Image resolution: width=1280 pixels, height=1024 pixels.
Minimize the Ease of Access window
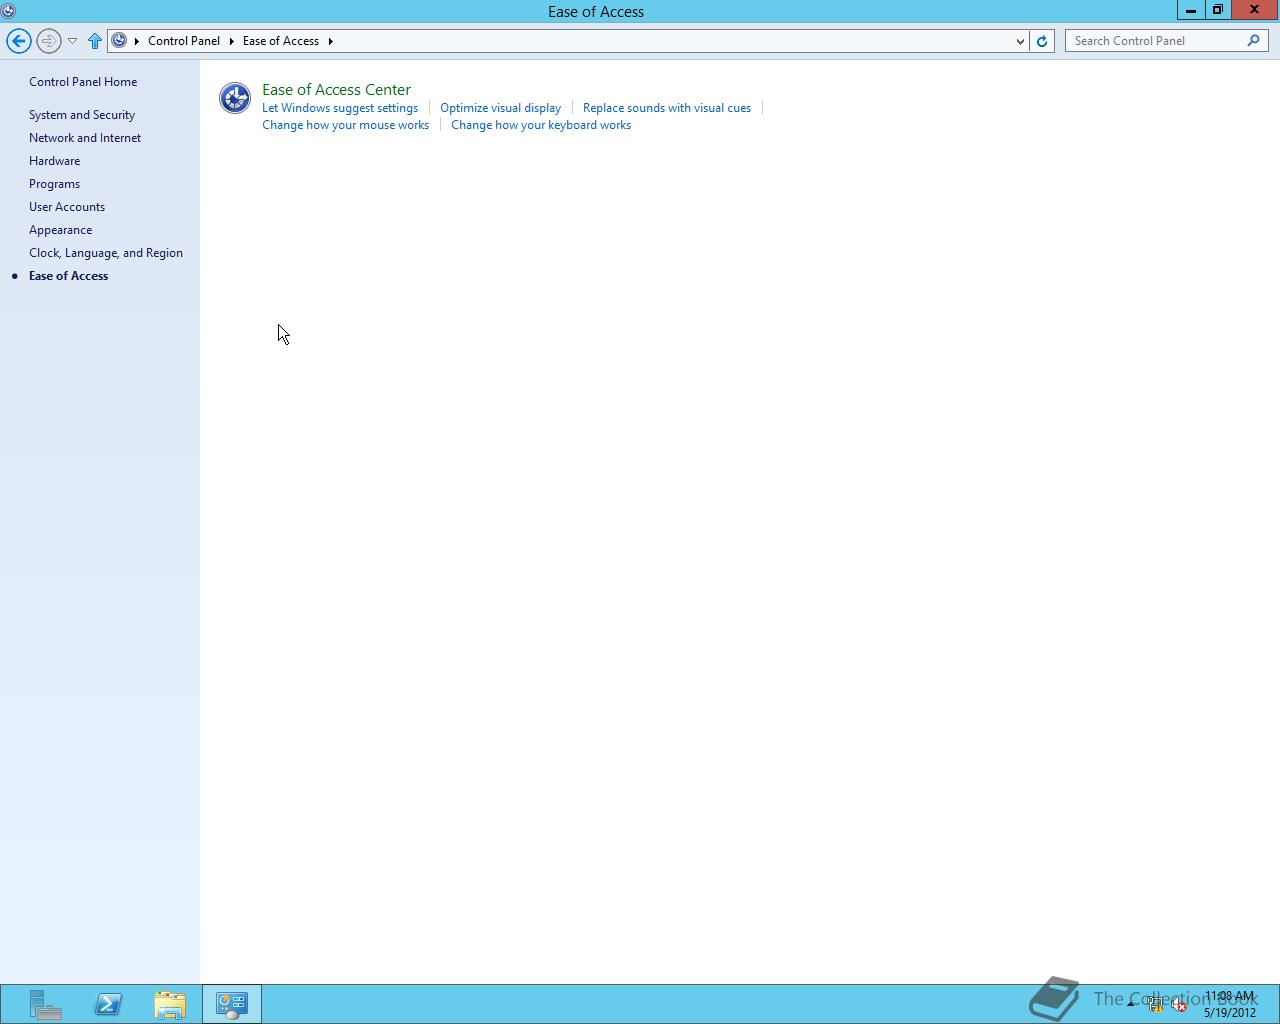coord(1190,10)
